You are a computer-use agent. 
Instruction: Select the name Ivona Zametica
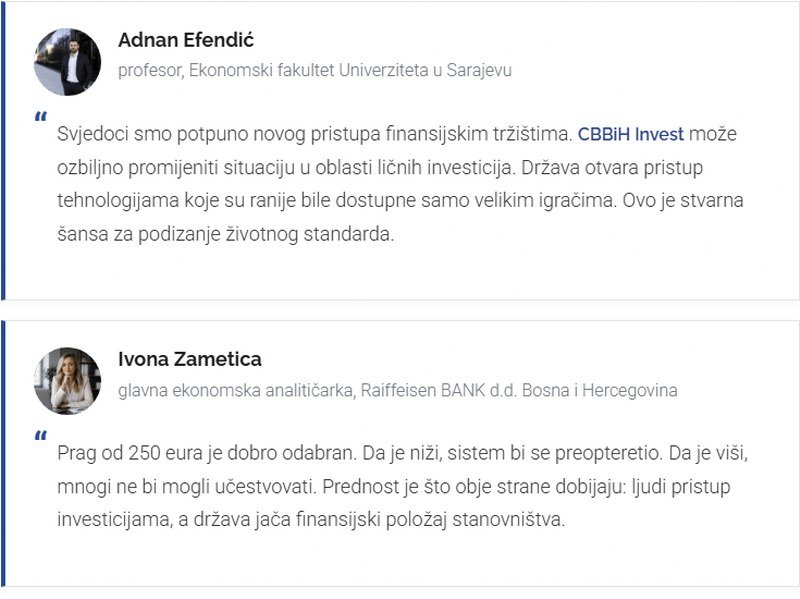[x=190, y=359]
